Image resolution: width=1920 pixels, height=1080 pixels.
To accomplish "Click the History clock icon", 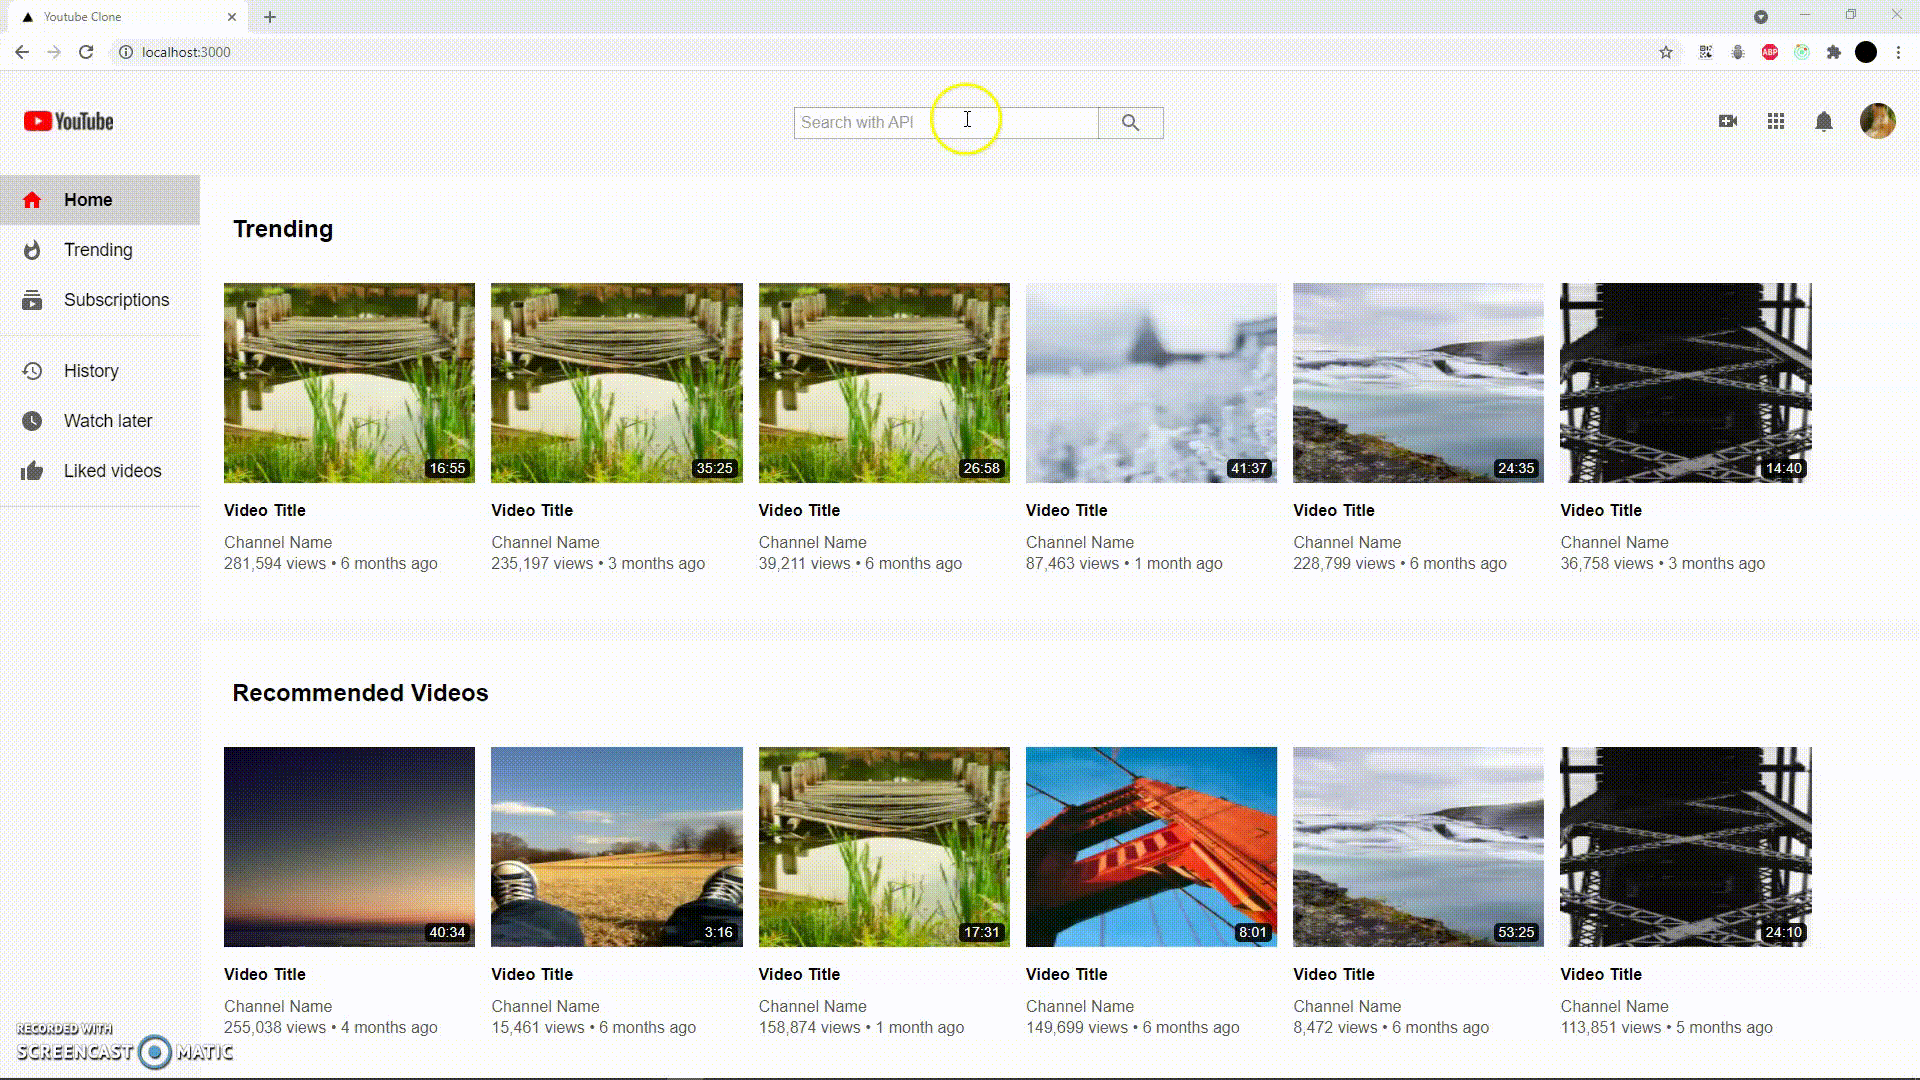I will click(x=32, y=371).
